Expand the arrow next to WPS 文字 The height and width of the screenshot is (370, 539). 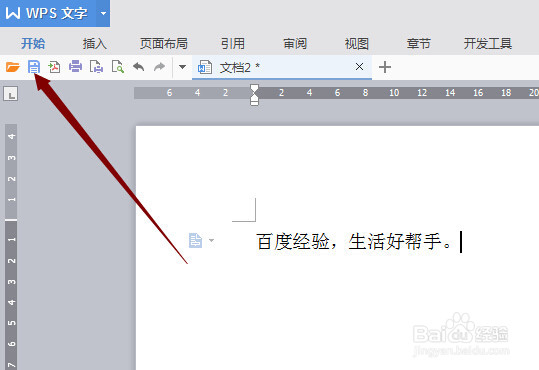(103, 14)
